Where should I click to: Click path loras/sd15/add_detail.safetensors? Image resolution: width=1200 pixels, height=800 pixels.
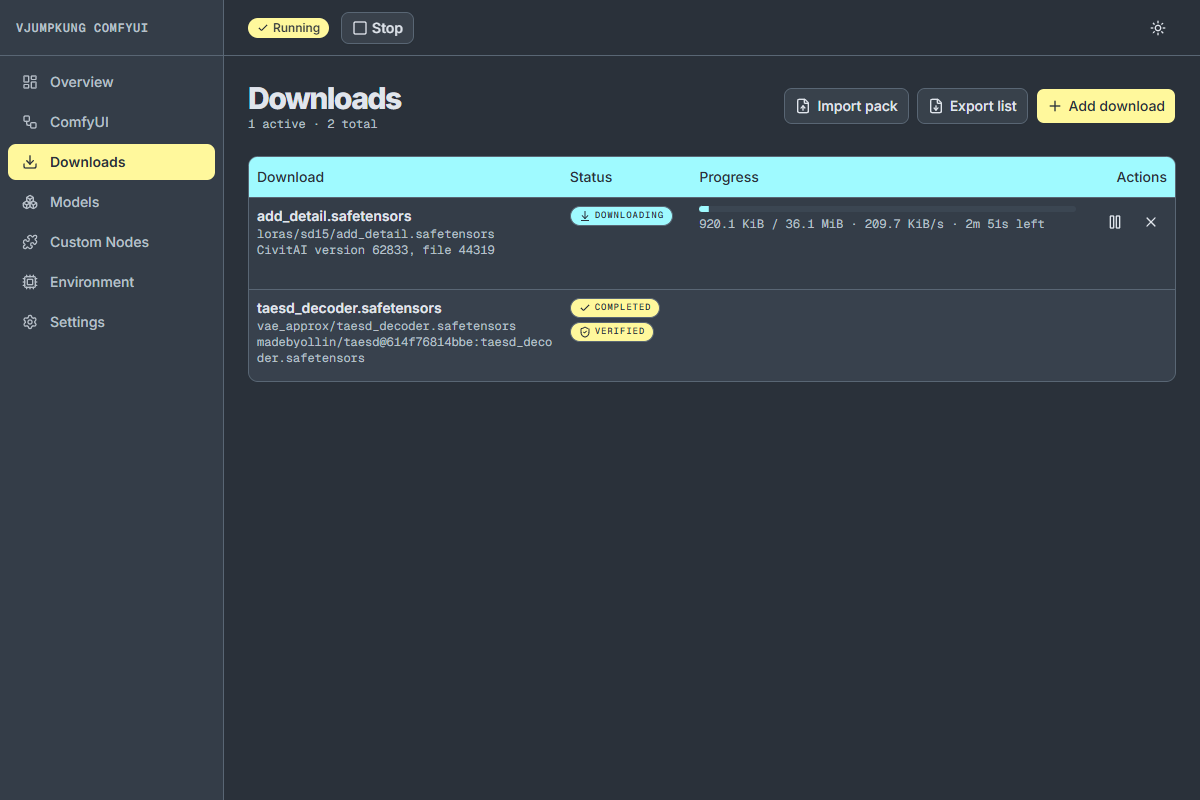click(x=376, y=234)
